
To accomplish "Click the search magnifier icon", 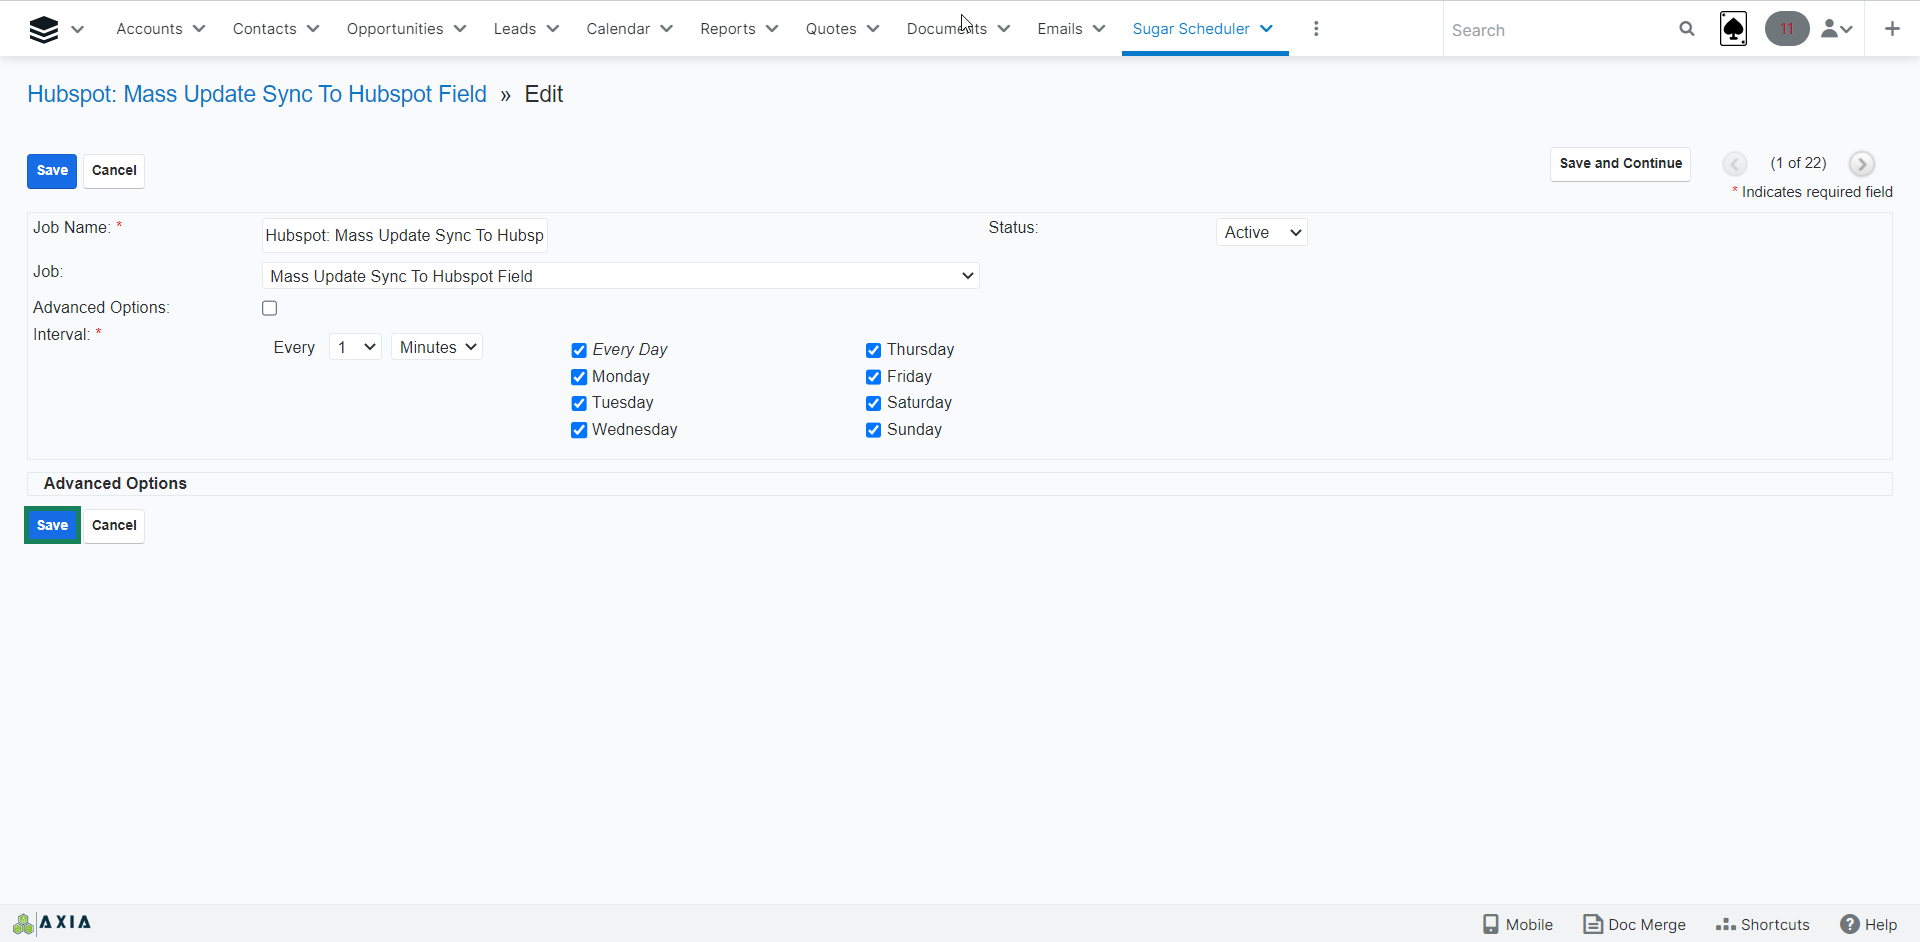I will (x=1687, y=29).
